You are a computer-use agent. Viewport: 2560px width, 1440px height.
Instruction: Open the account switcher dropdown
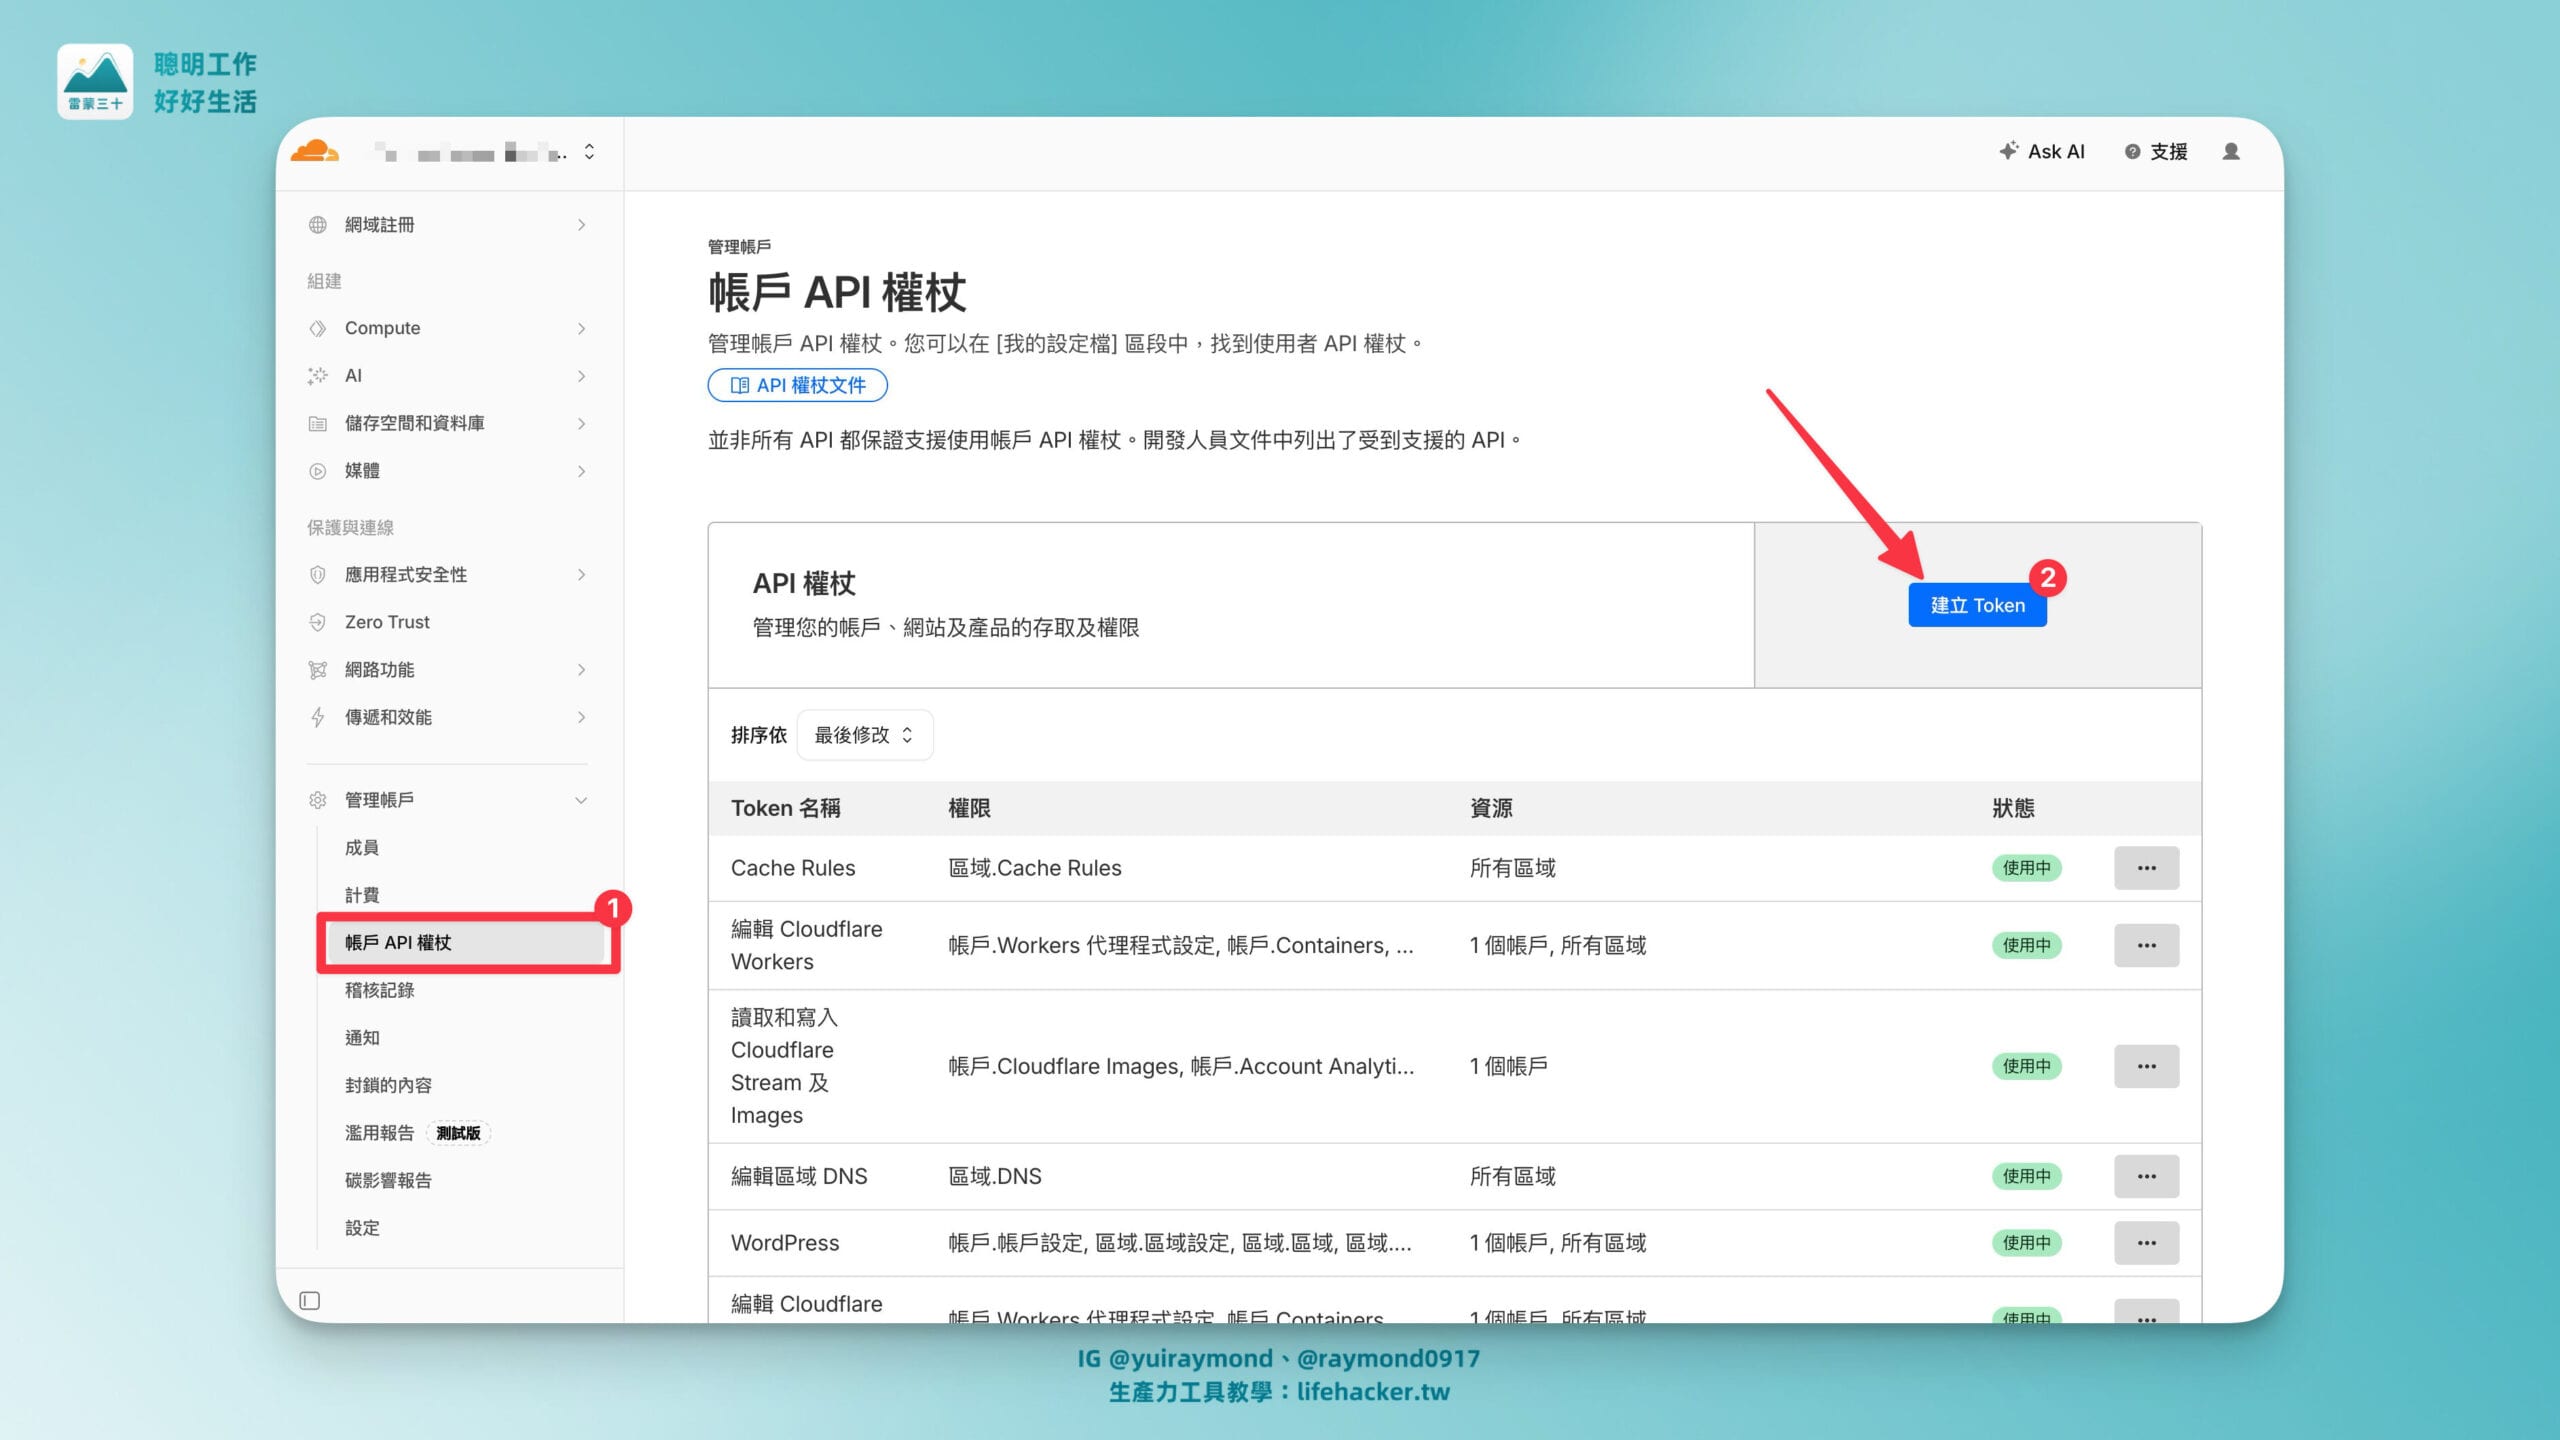[x=589, y=152]
